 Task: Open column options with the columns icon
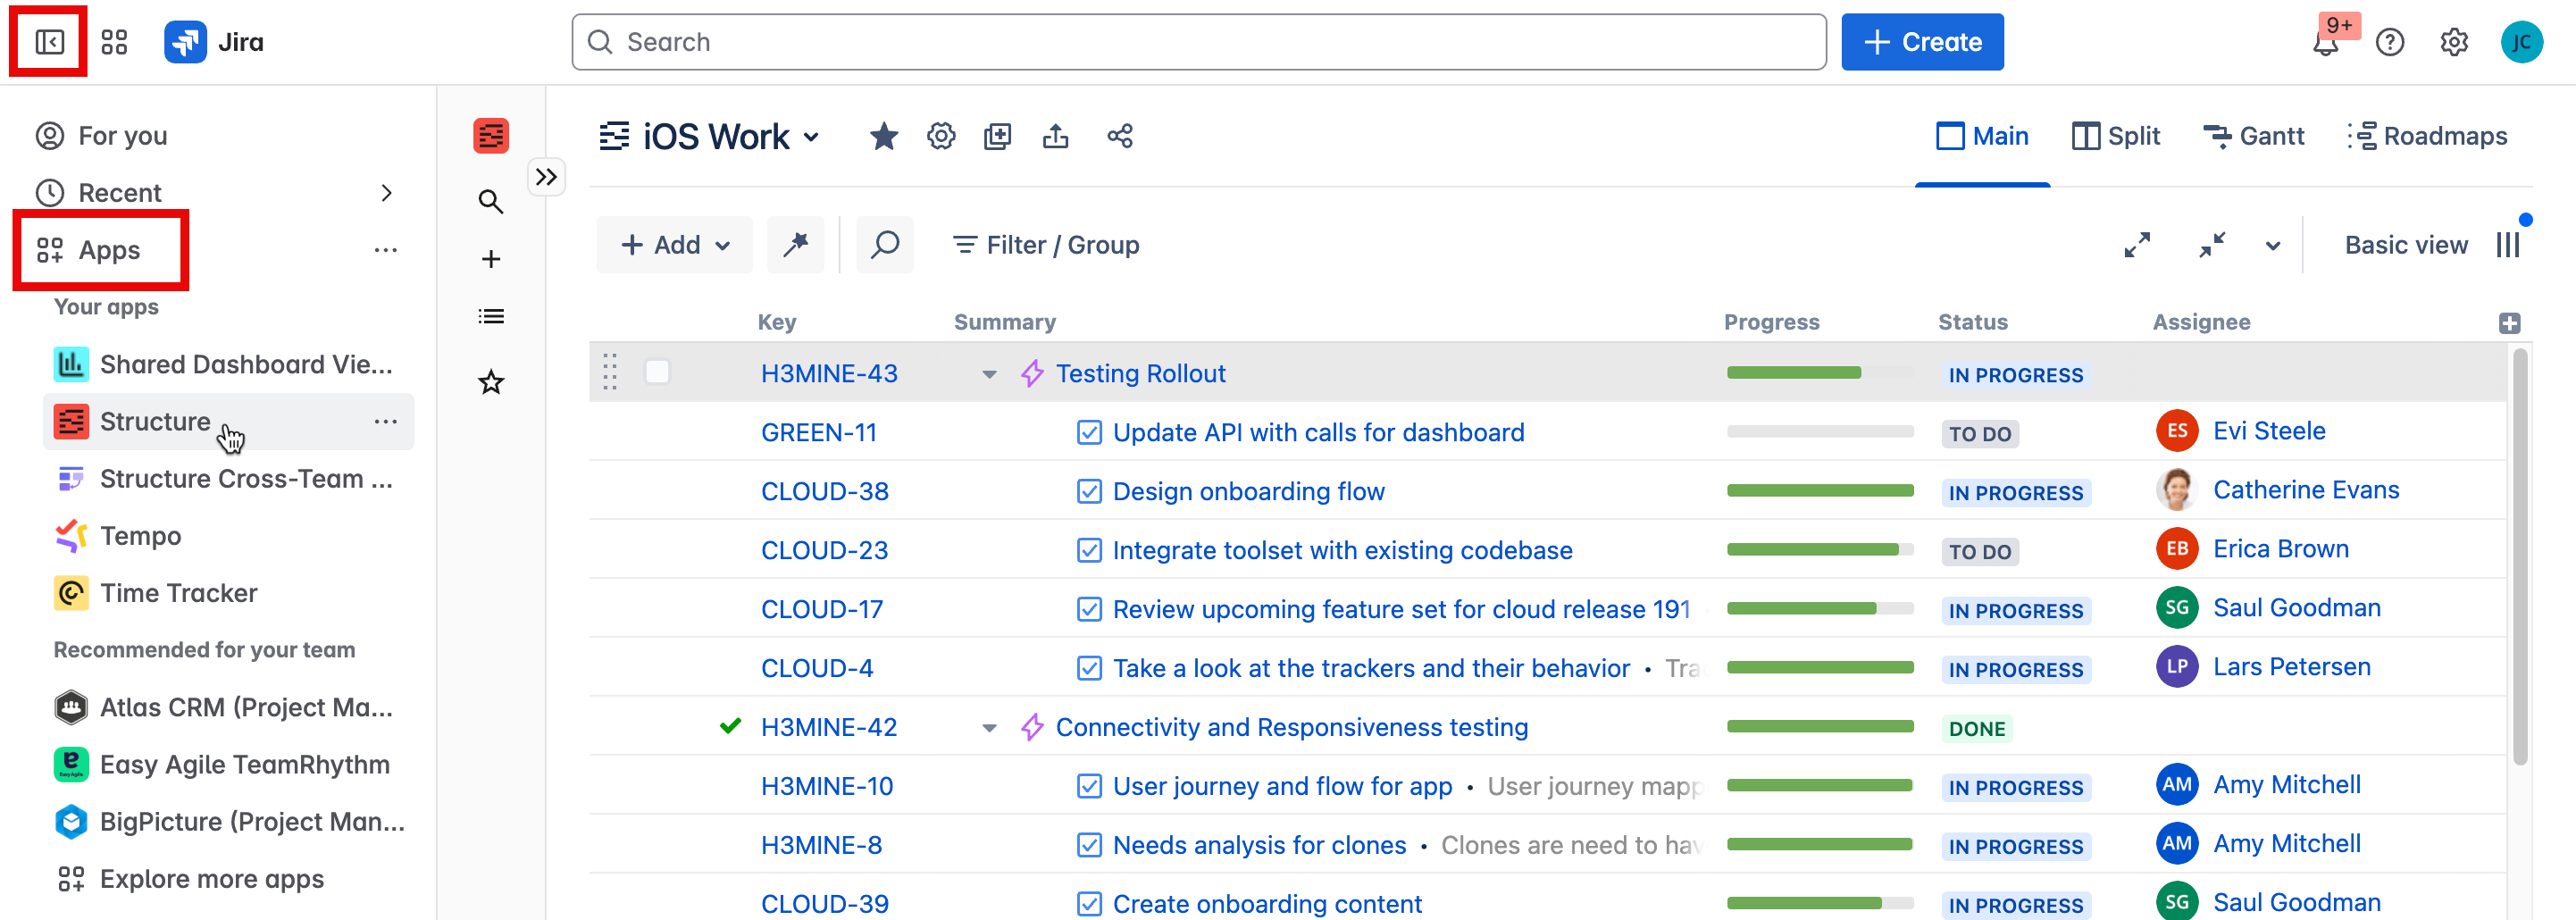pyautogui.click(x=2508, y=243)
